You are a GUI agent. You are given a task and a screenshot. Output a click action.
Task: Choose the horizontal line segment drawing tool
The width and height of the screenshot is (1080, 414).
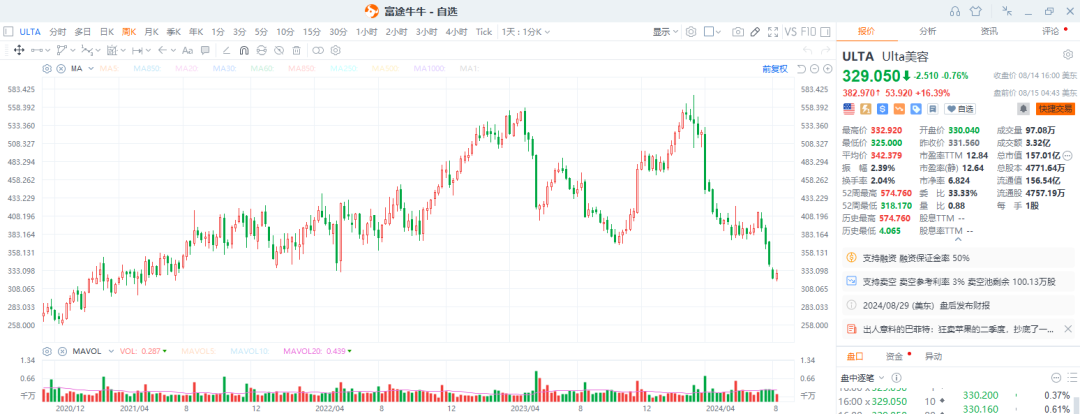(36, 50)
